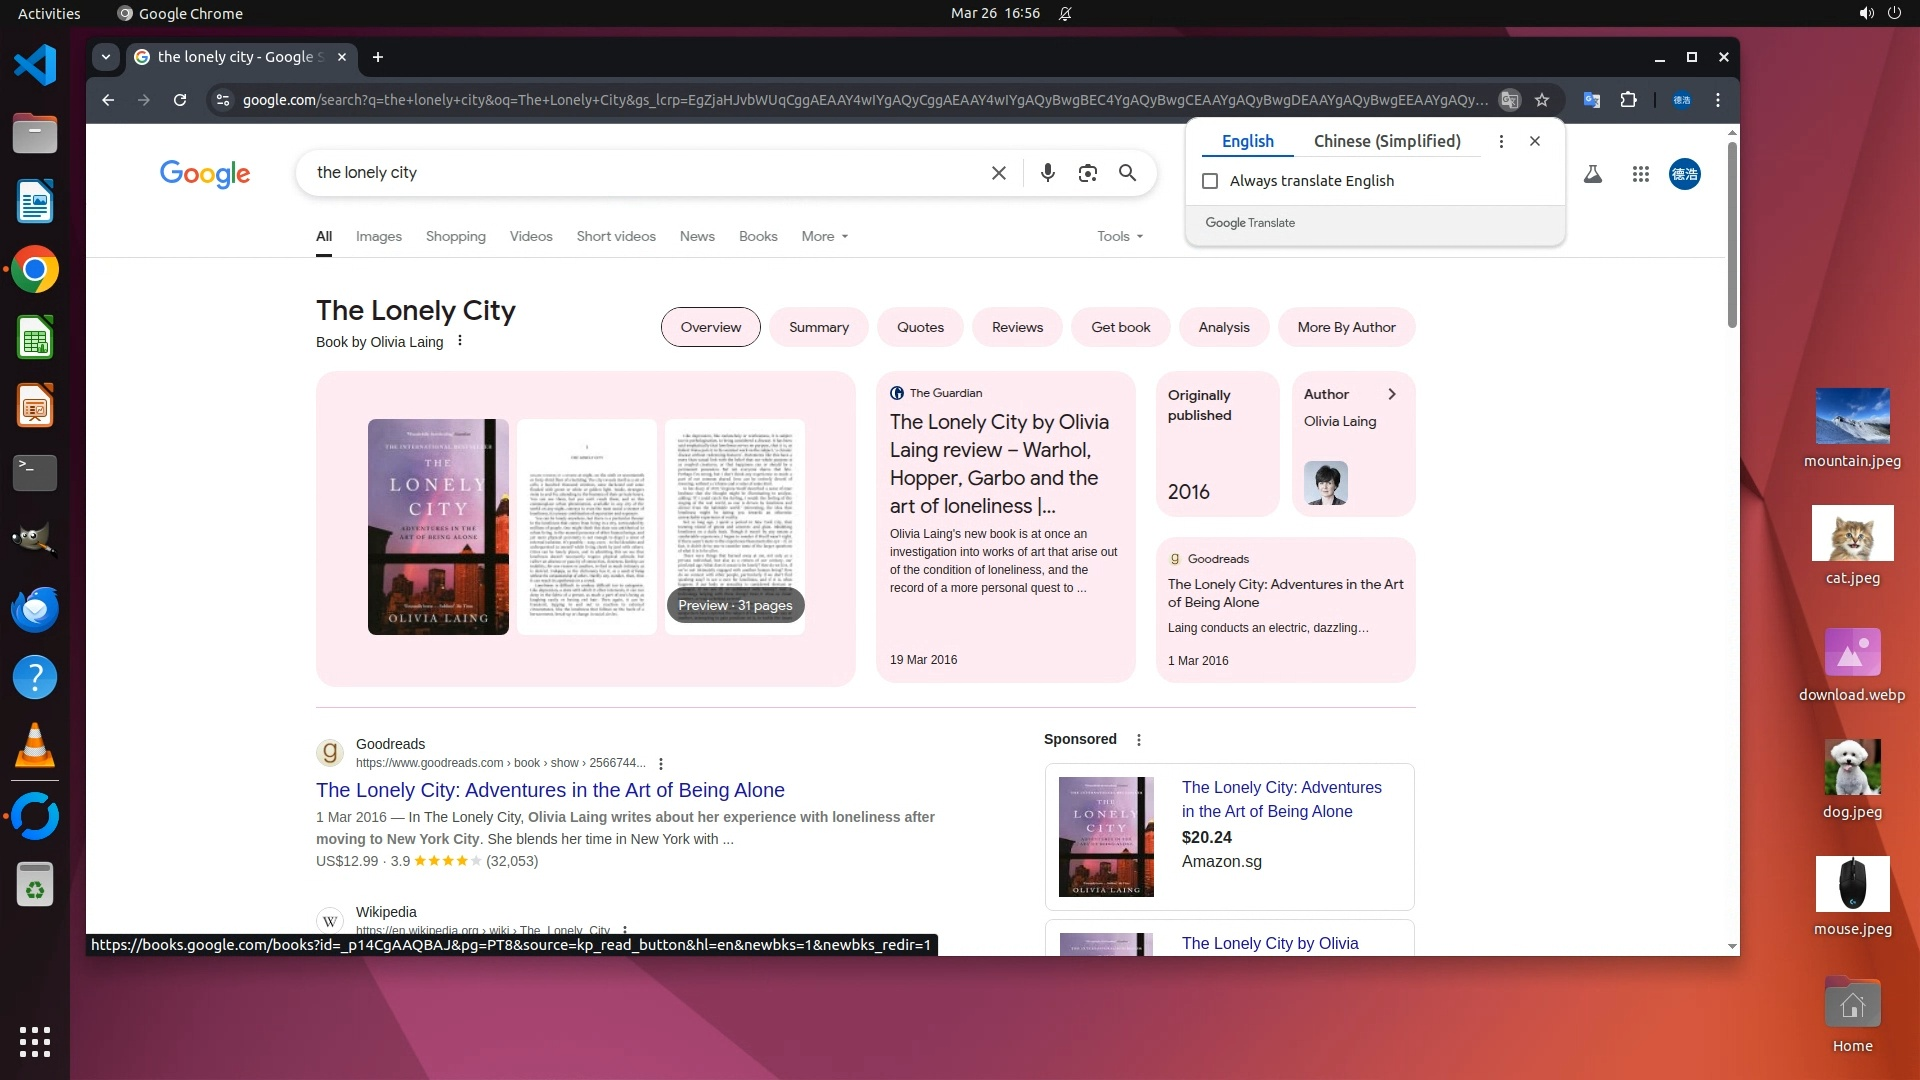
Task: Open Goodreads Lonely City result link
Action: pyautogui.click(x=550, y=790)
